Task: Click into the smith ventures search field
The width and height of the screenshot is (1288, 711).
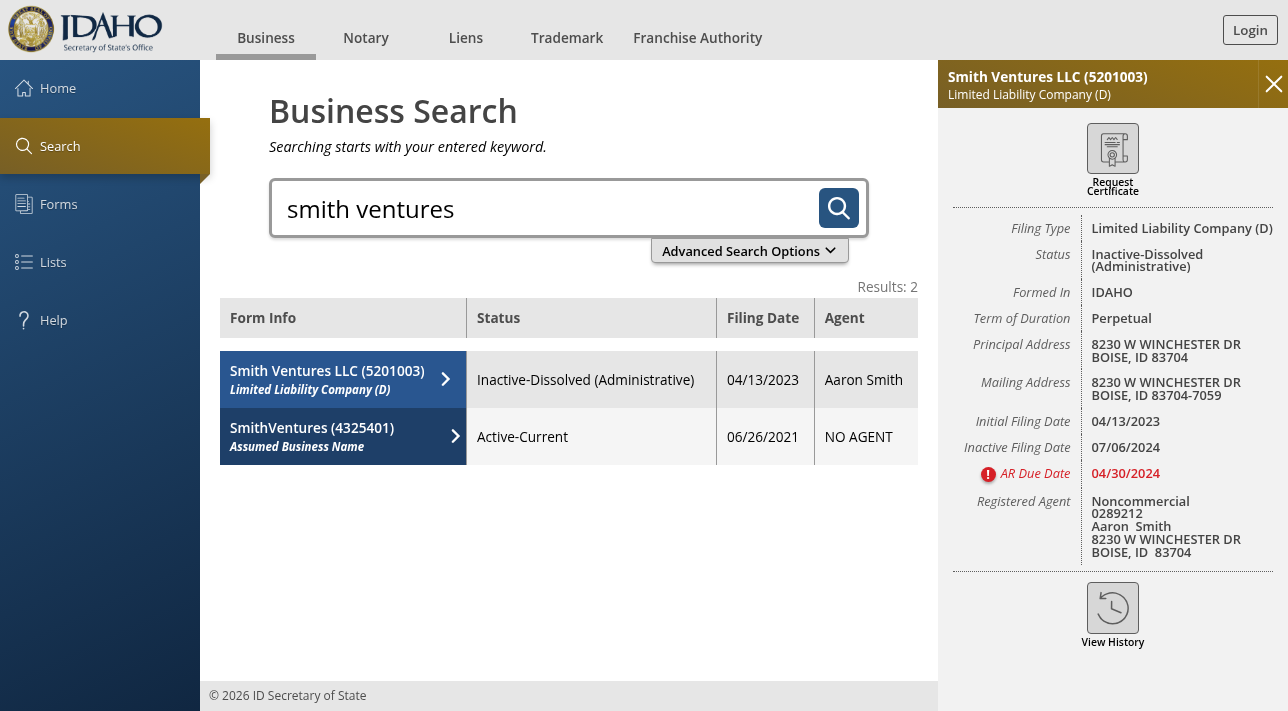Action: pos(545,209)
